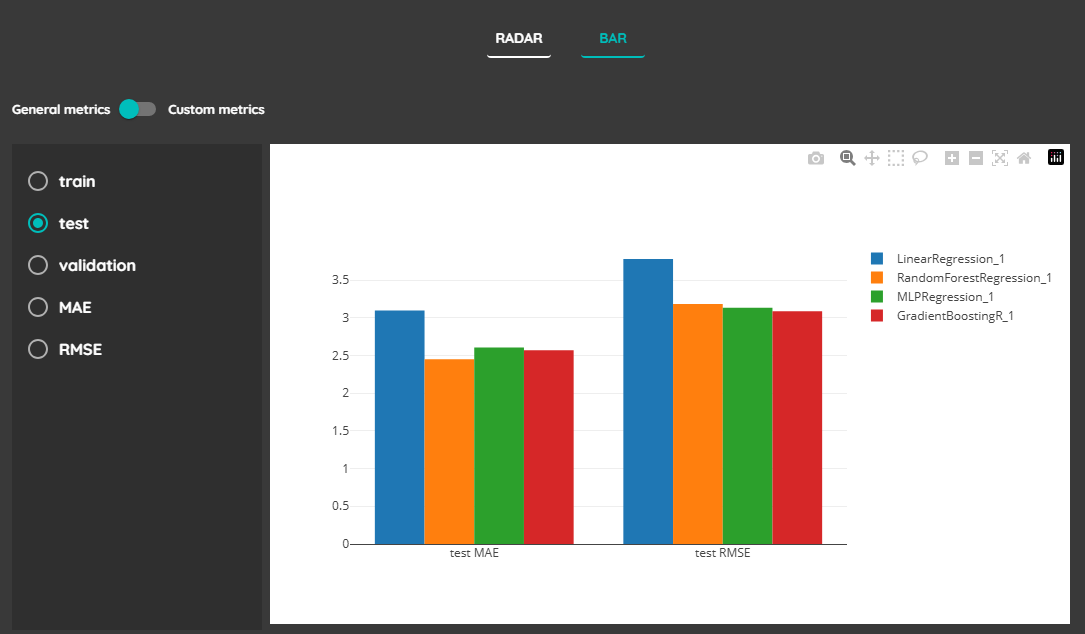
Task: Choose the Lasso Select tool
Action: 920,157
